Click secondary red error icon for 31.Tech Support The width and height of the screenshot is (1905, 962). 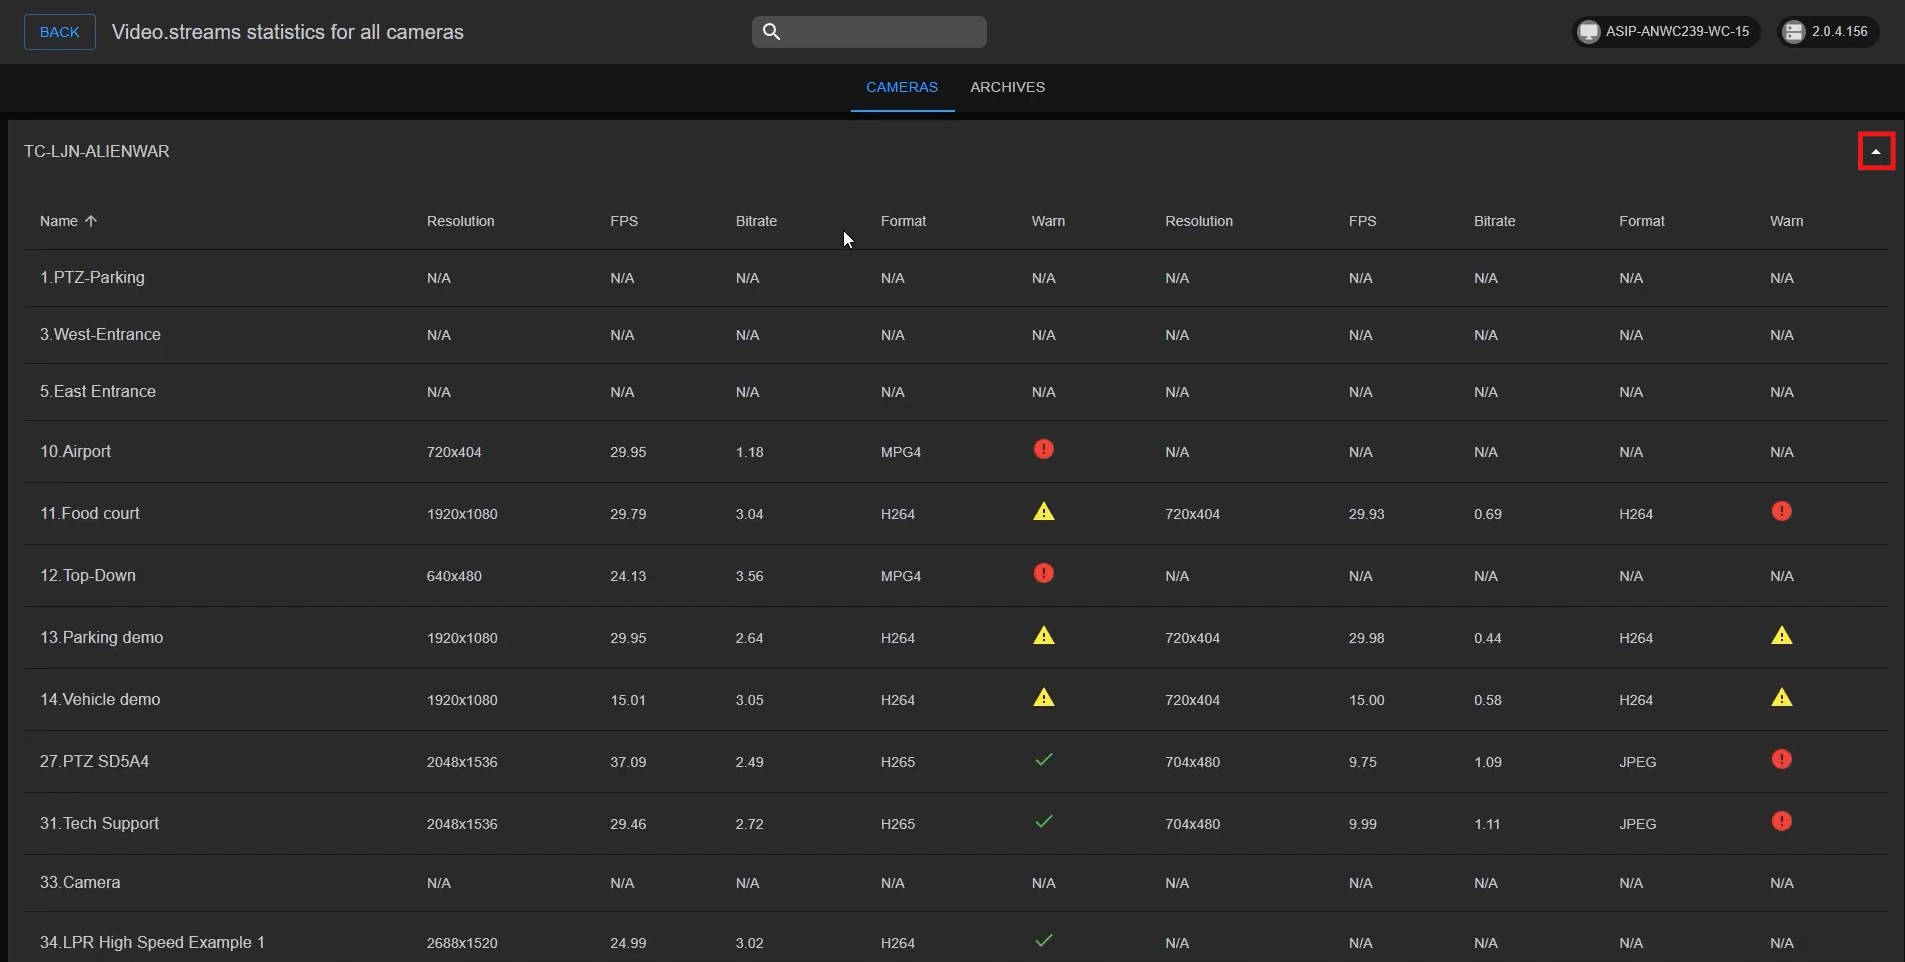[1781, 822]
